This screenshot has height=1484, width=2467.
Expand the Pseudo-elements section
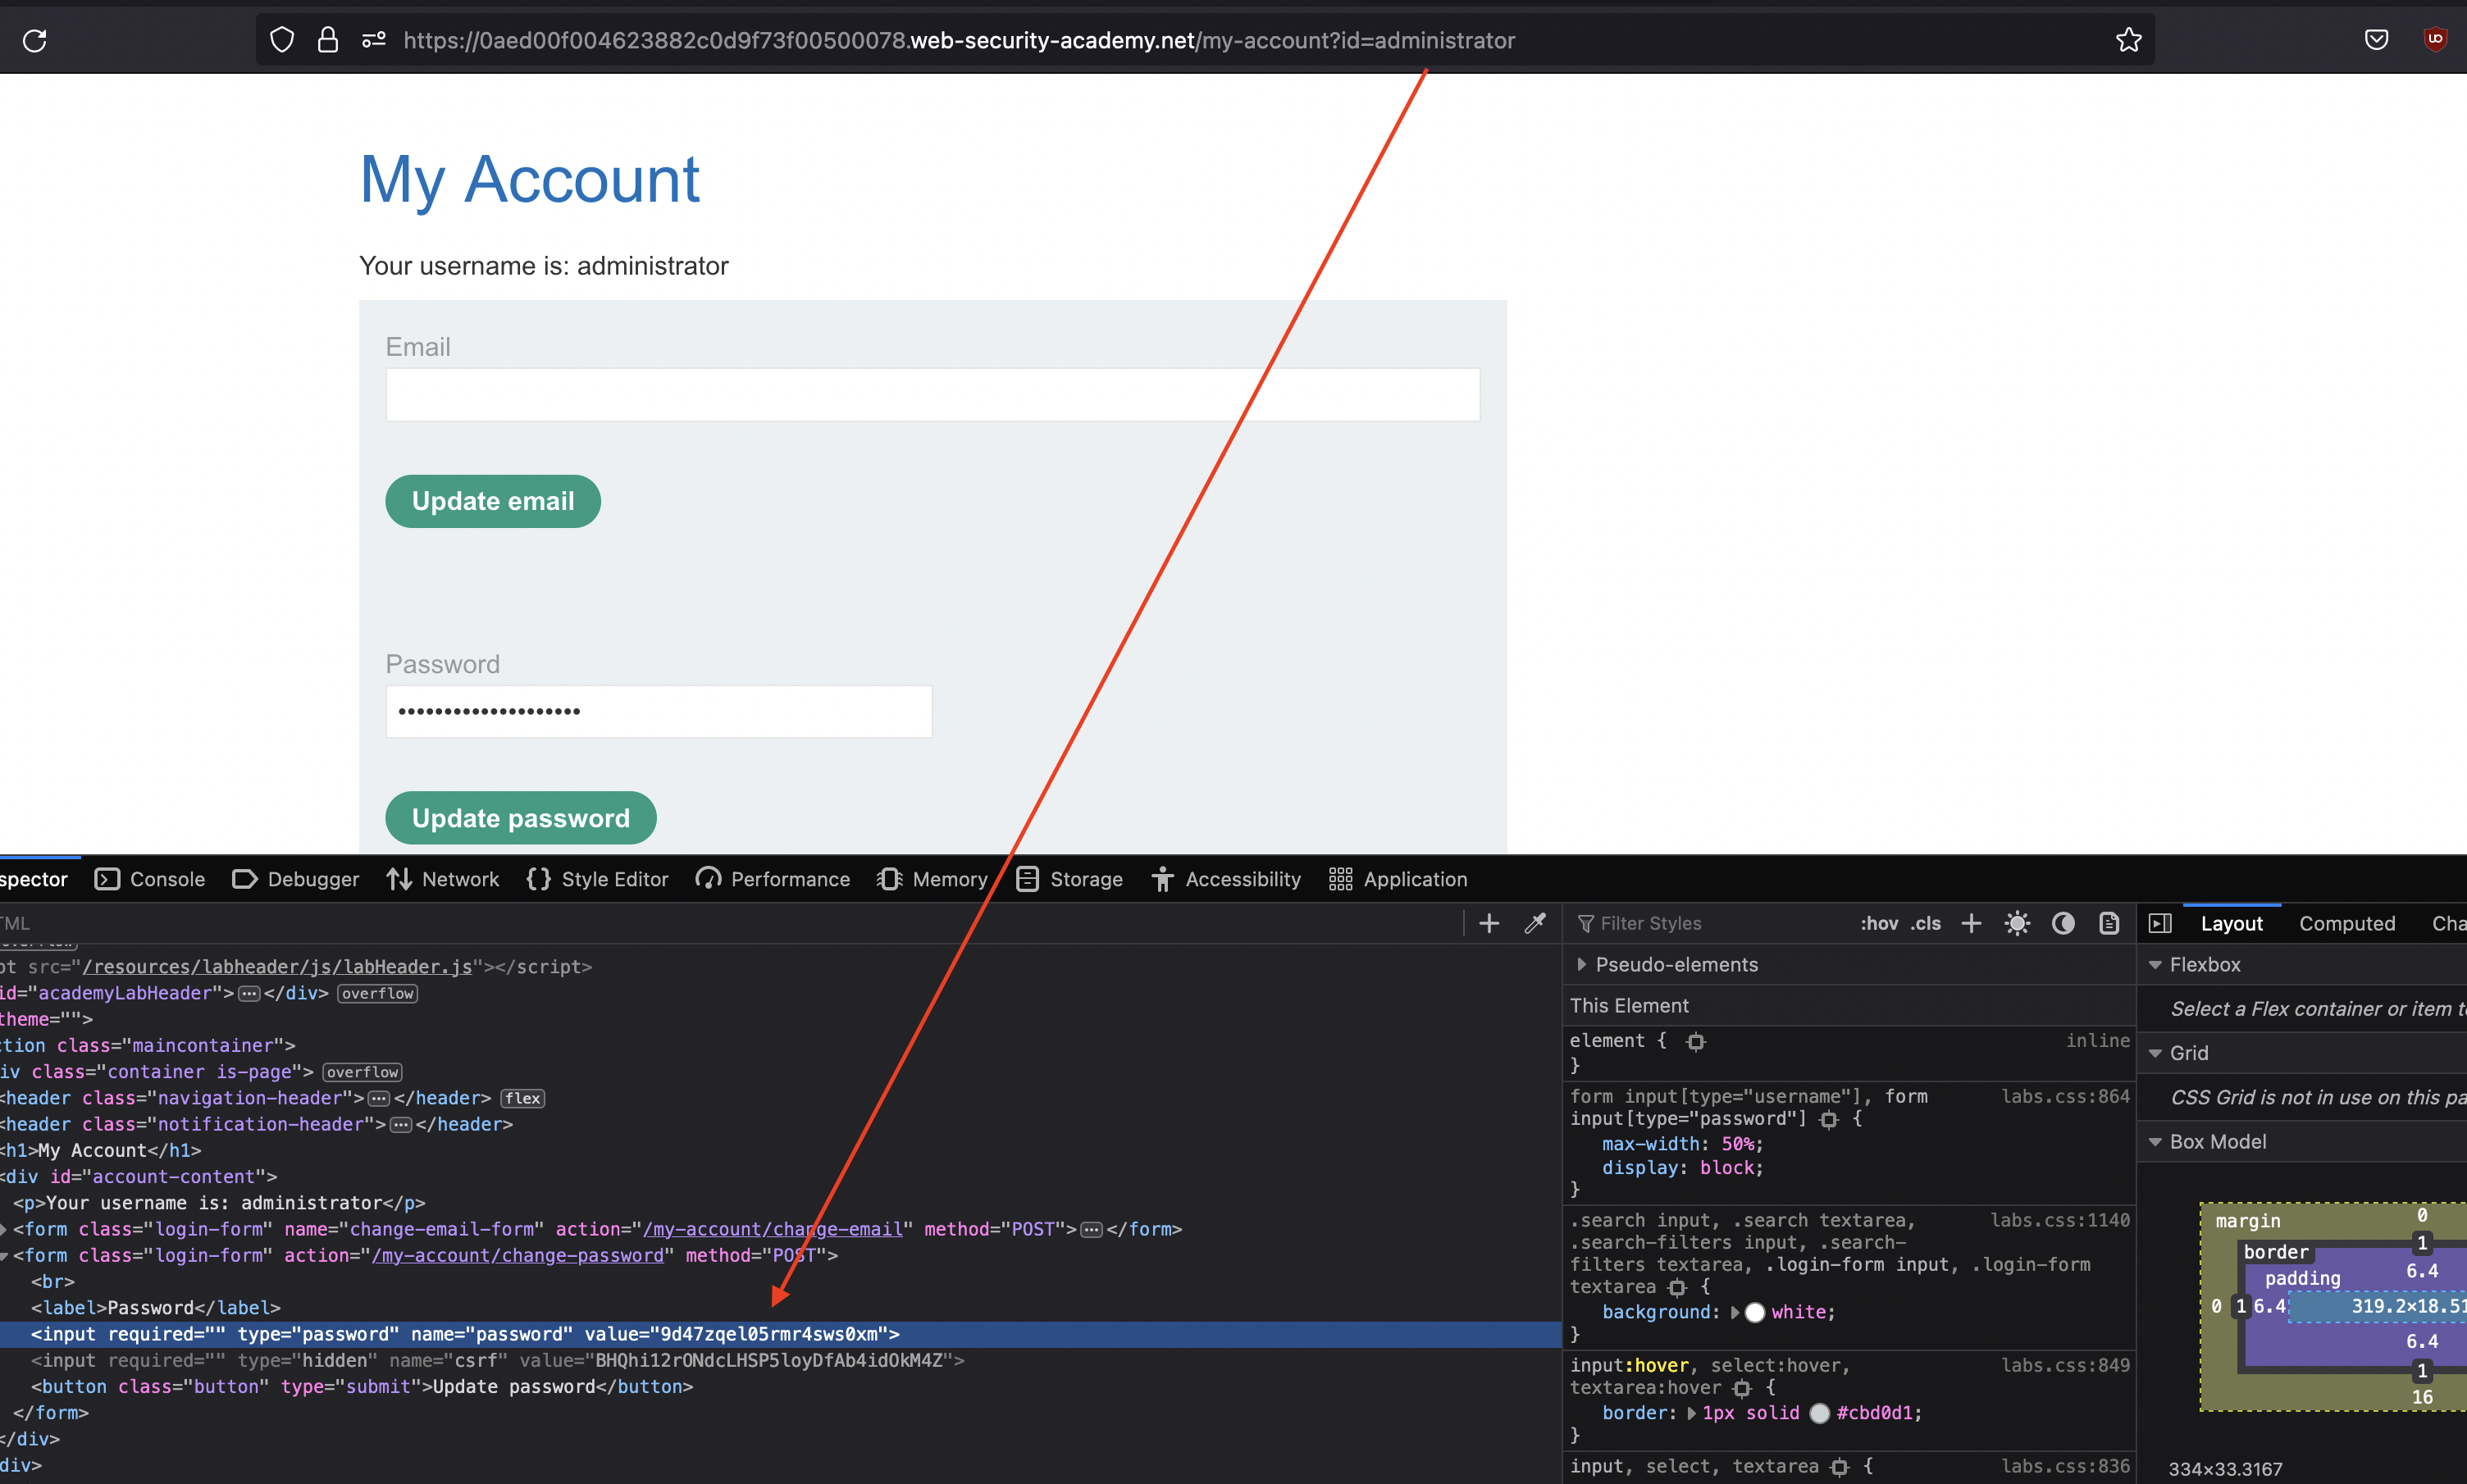coord(1581,964)
